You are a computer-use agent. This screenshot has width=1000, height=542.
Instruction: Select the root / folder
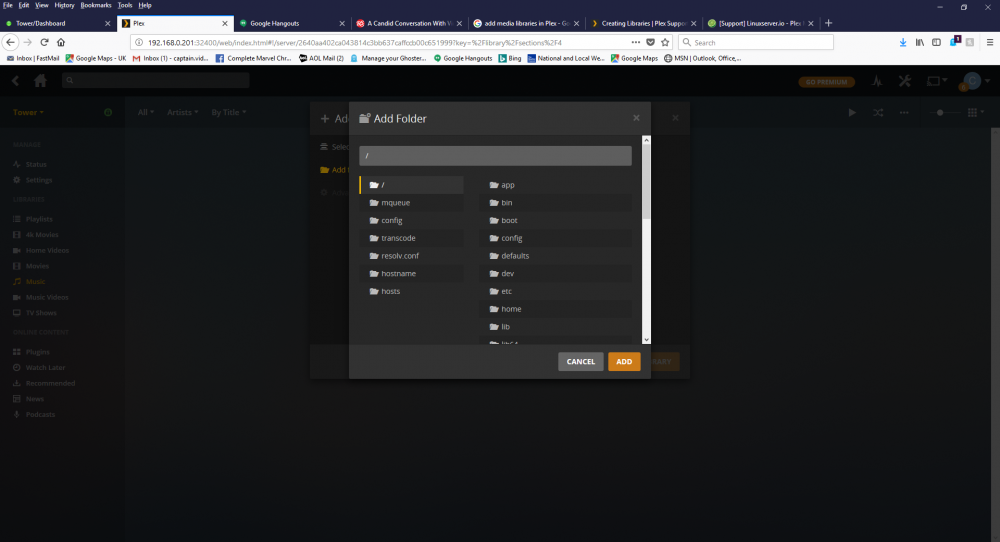click(x=412, y=185)
